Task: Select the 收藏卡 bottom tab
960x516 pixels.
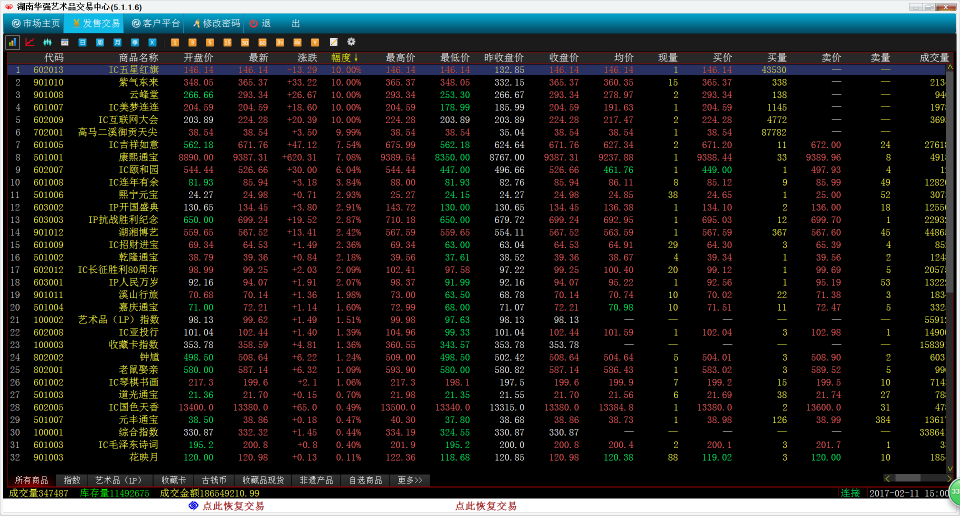Action: 173,480
